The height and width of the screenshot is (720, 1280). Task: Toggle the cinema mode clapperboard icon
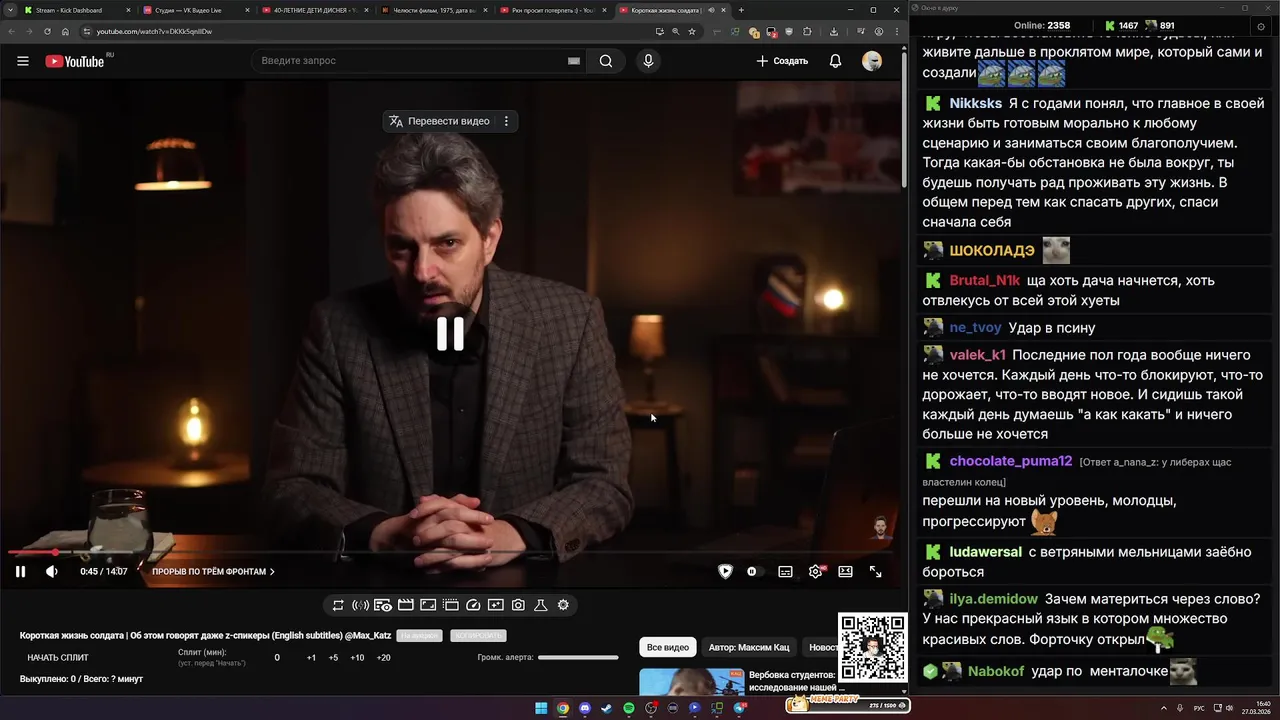pyautogui.click(x=406, y=605)
